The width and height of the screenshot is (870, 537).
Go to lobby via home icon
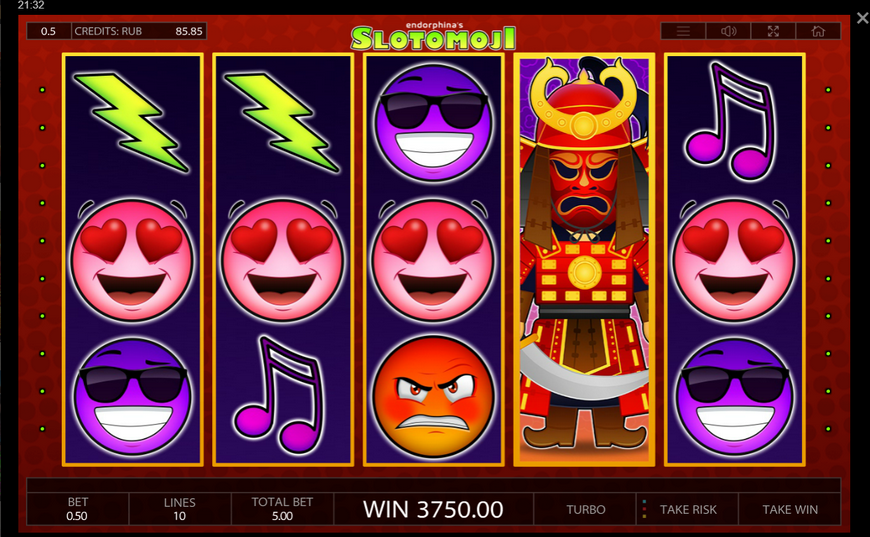pyautogui.click(x=818, y=31)
